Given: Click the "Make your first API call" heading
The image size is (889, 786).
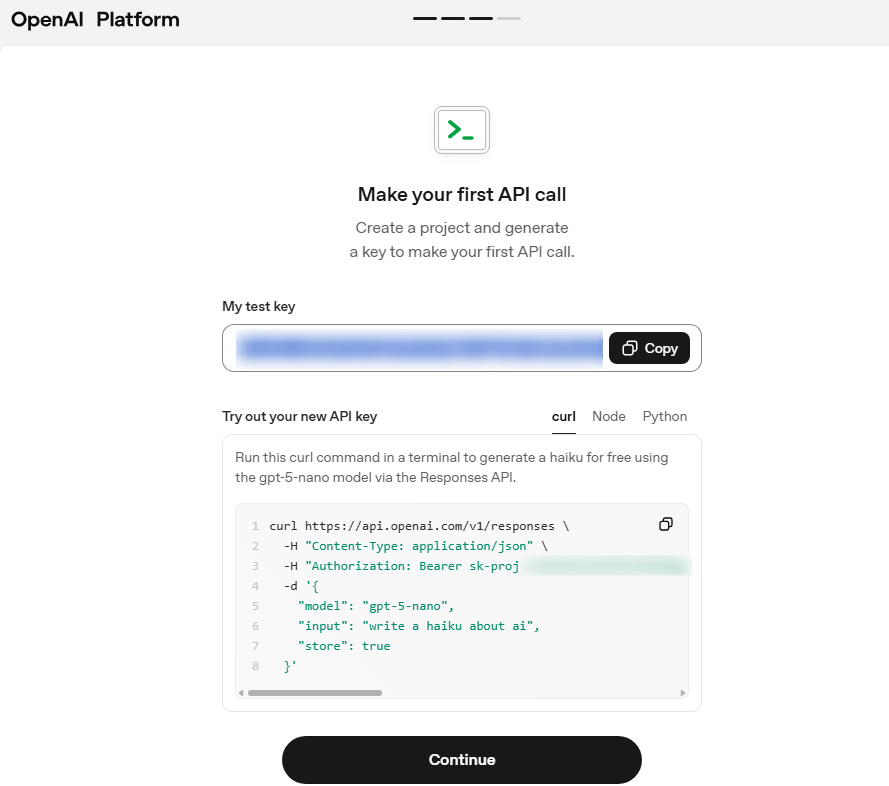Looking at the screenshot, I should coord(461,194).
